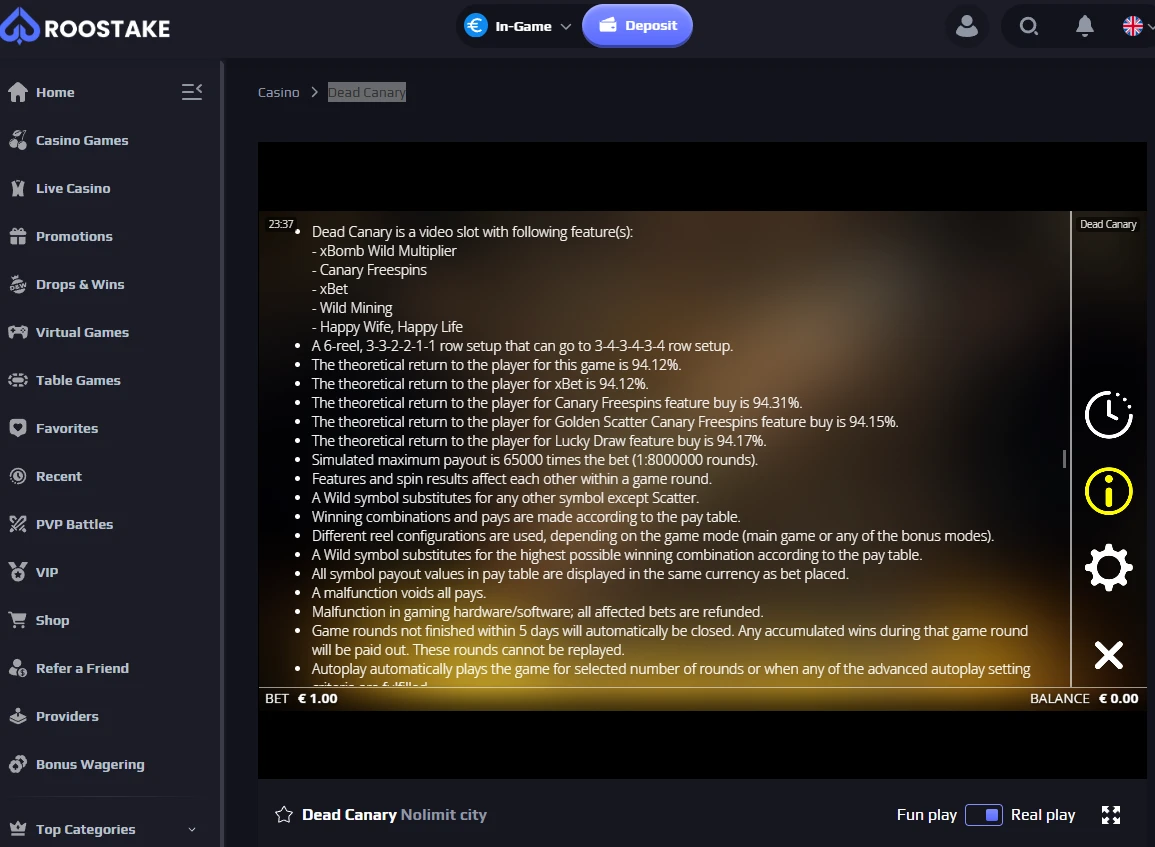Open Live Casino menu label

pos(73,189)
